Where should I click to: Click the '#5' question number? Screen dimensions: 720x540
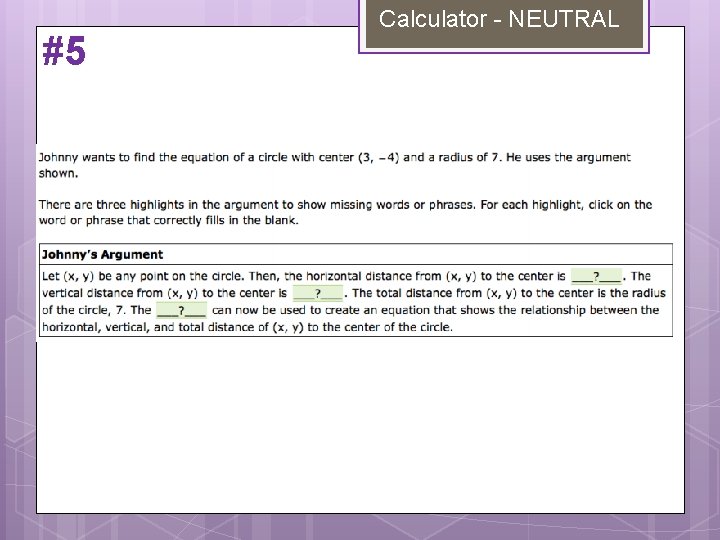pos(64,51)
